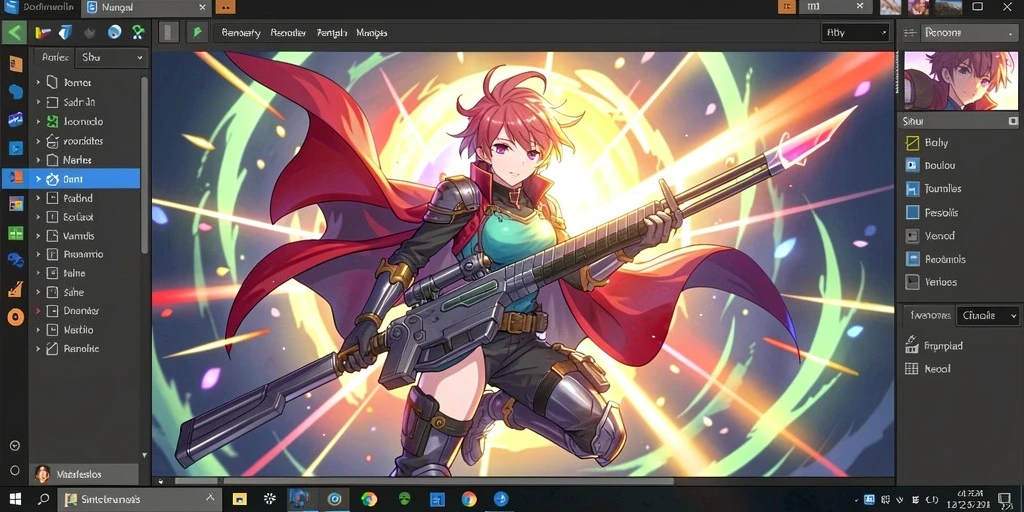
Task: Click the green play-arrow toolbar button
Action: [197, 32]
